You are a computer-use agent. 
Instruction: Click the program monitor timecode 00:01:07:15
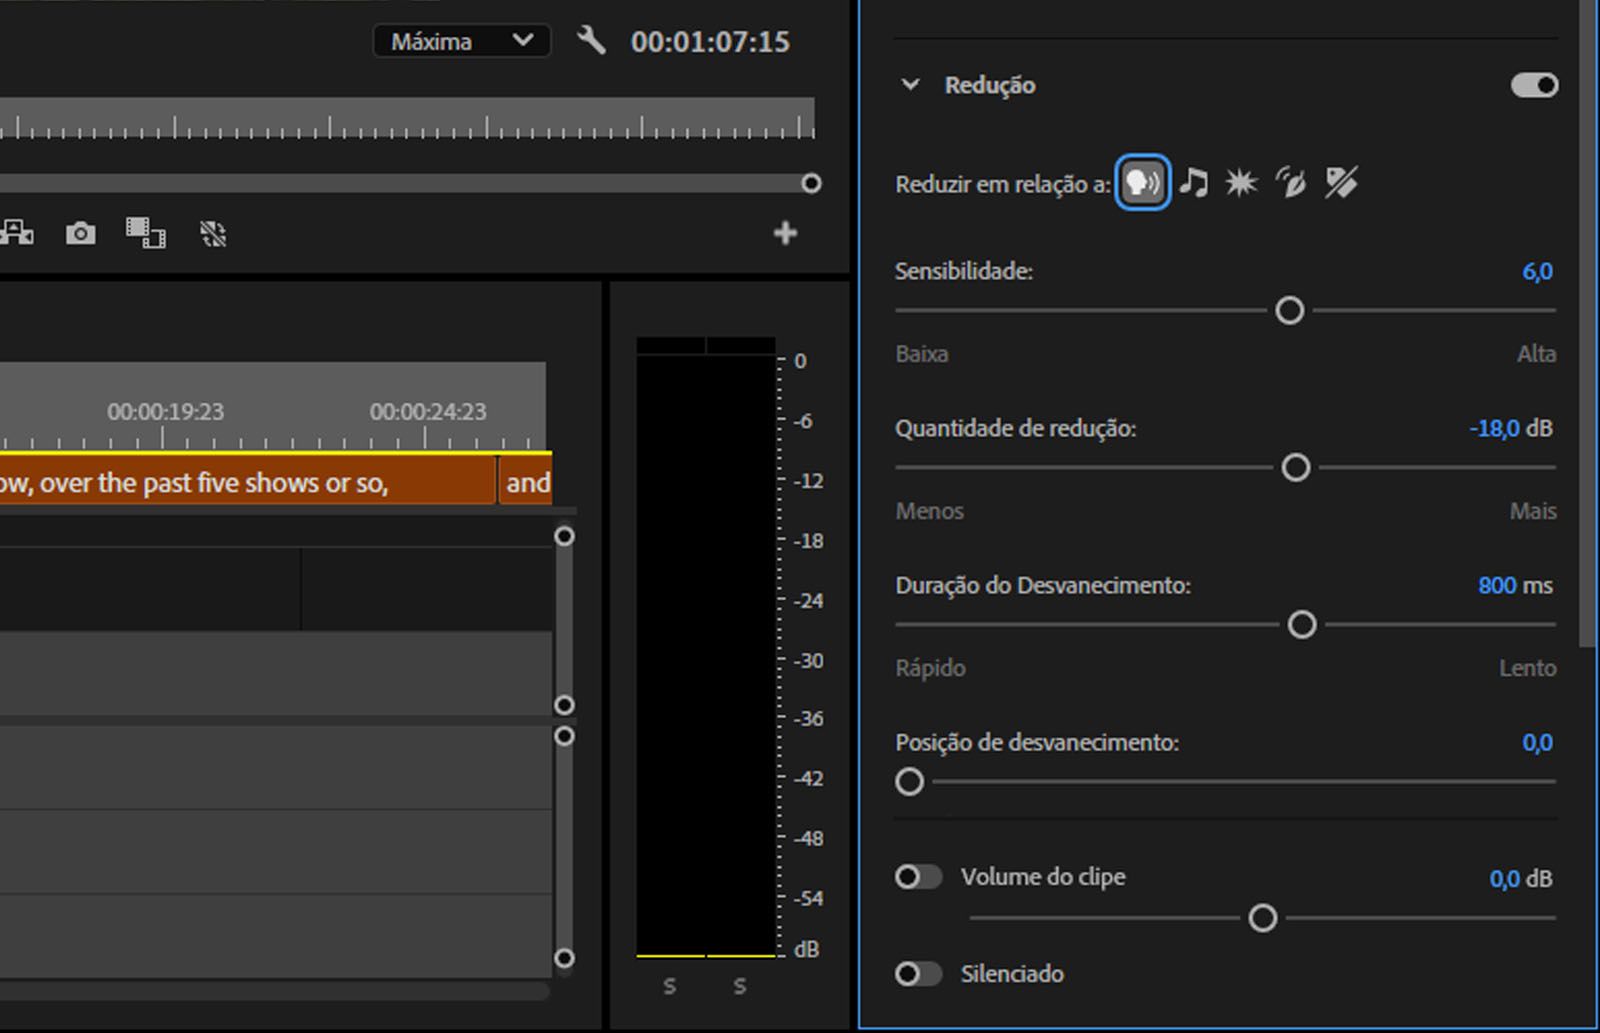click(710, 41)
